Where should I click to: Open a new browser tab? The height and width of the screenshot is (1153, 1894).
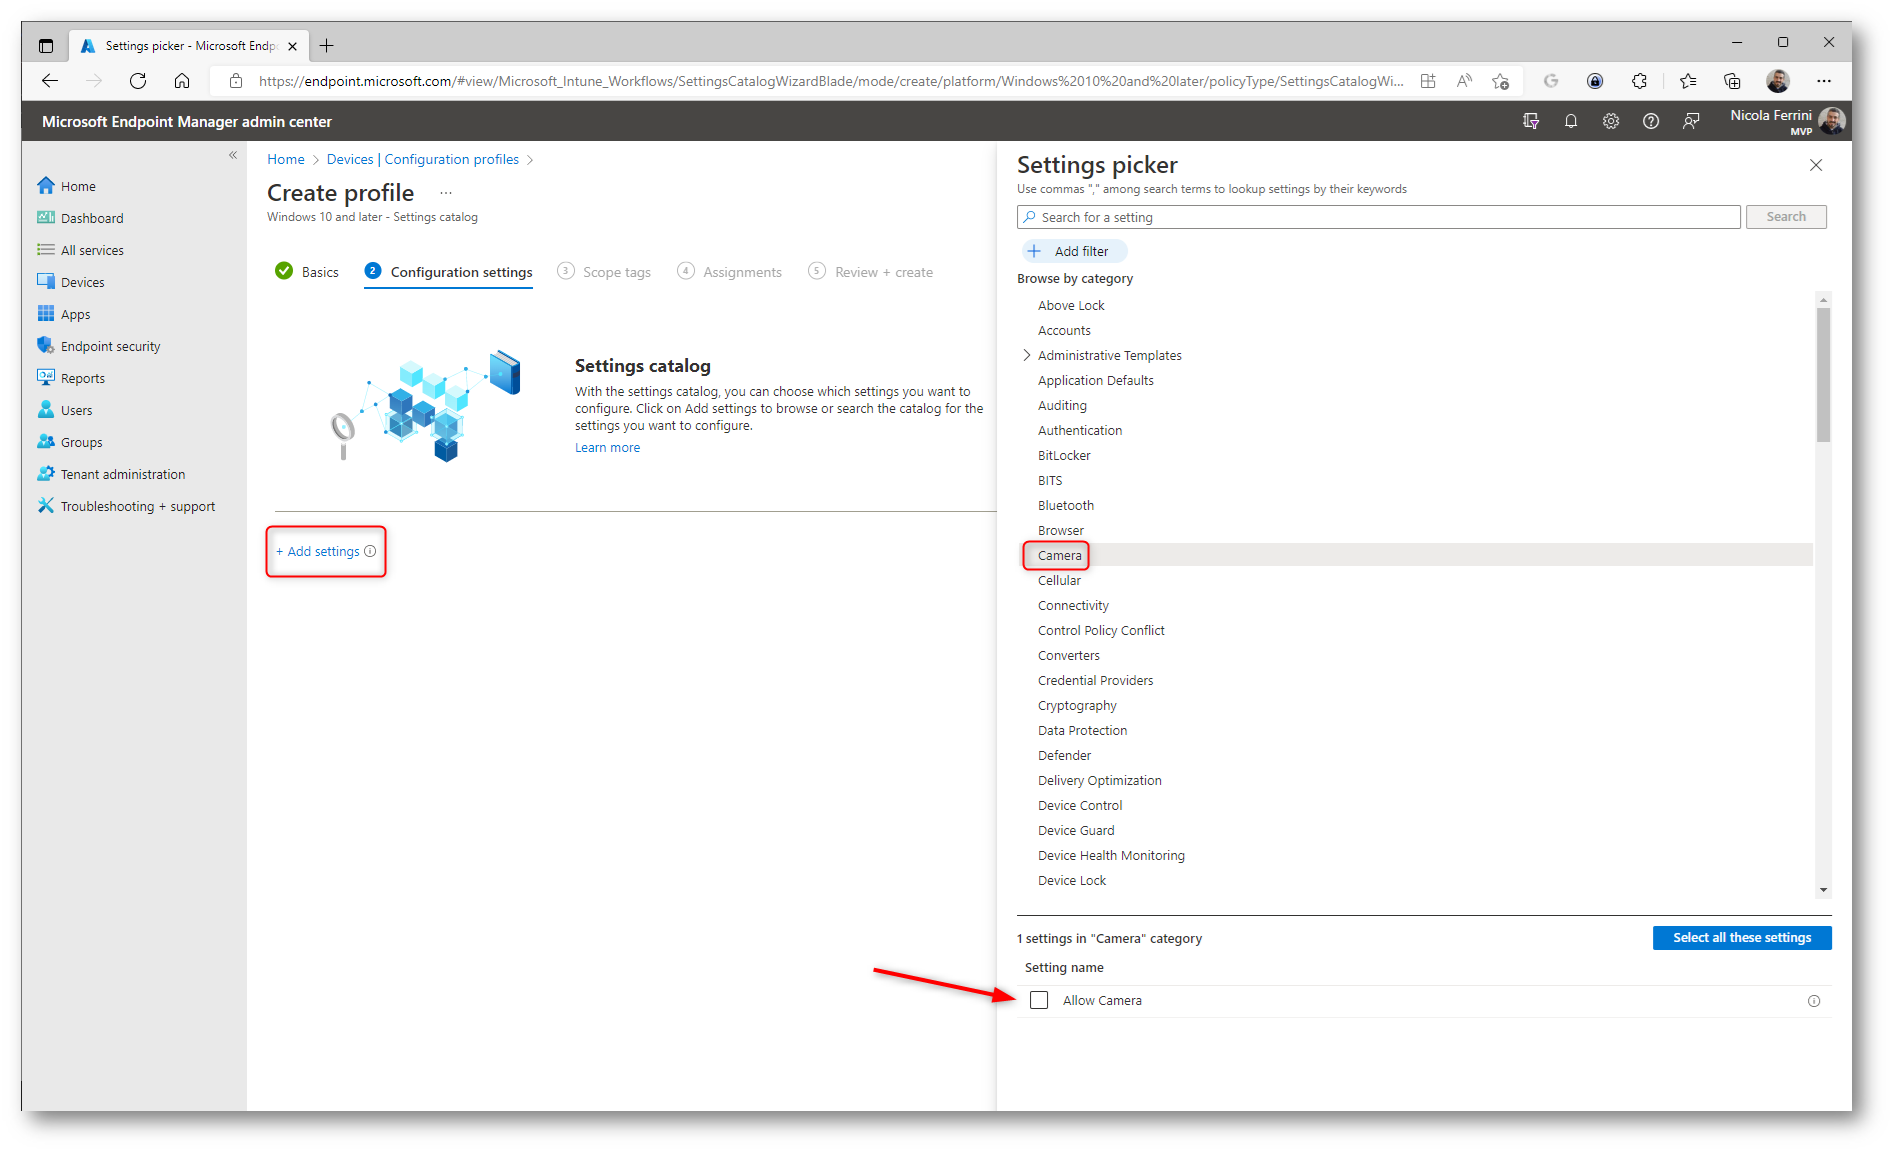pos(327,46)
